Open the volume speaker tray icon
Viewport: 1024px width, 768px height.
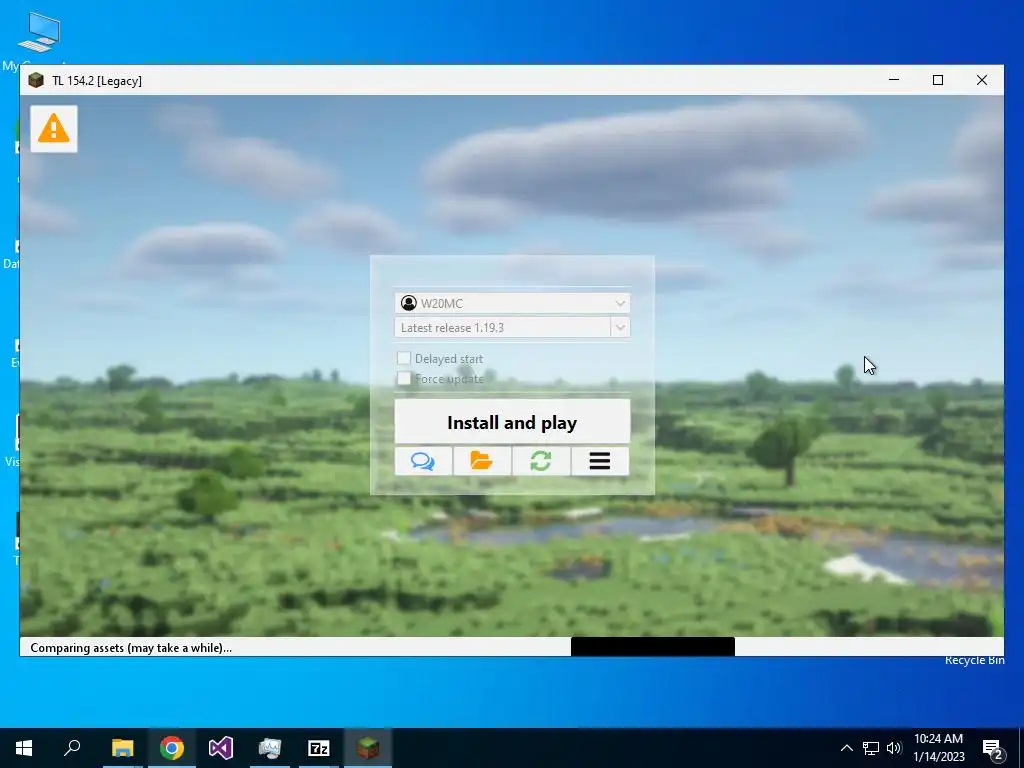(x=894, y=748)
